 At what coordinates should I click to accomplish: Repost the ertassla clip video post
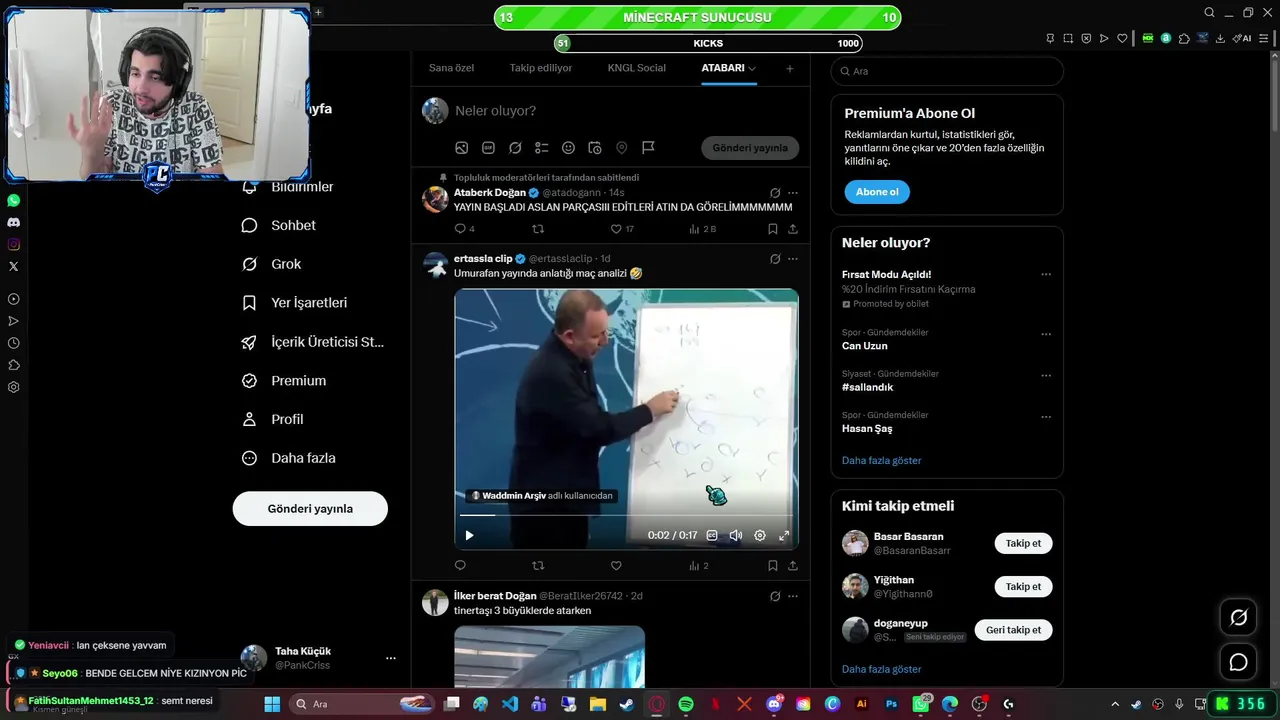pos(538,566)
